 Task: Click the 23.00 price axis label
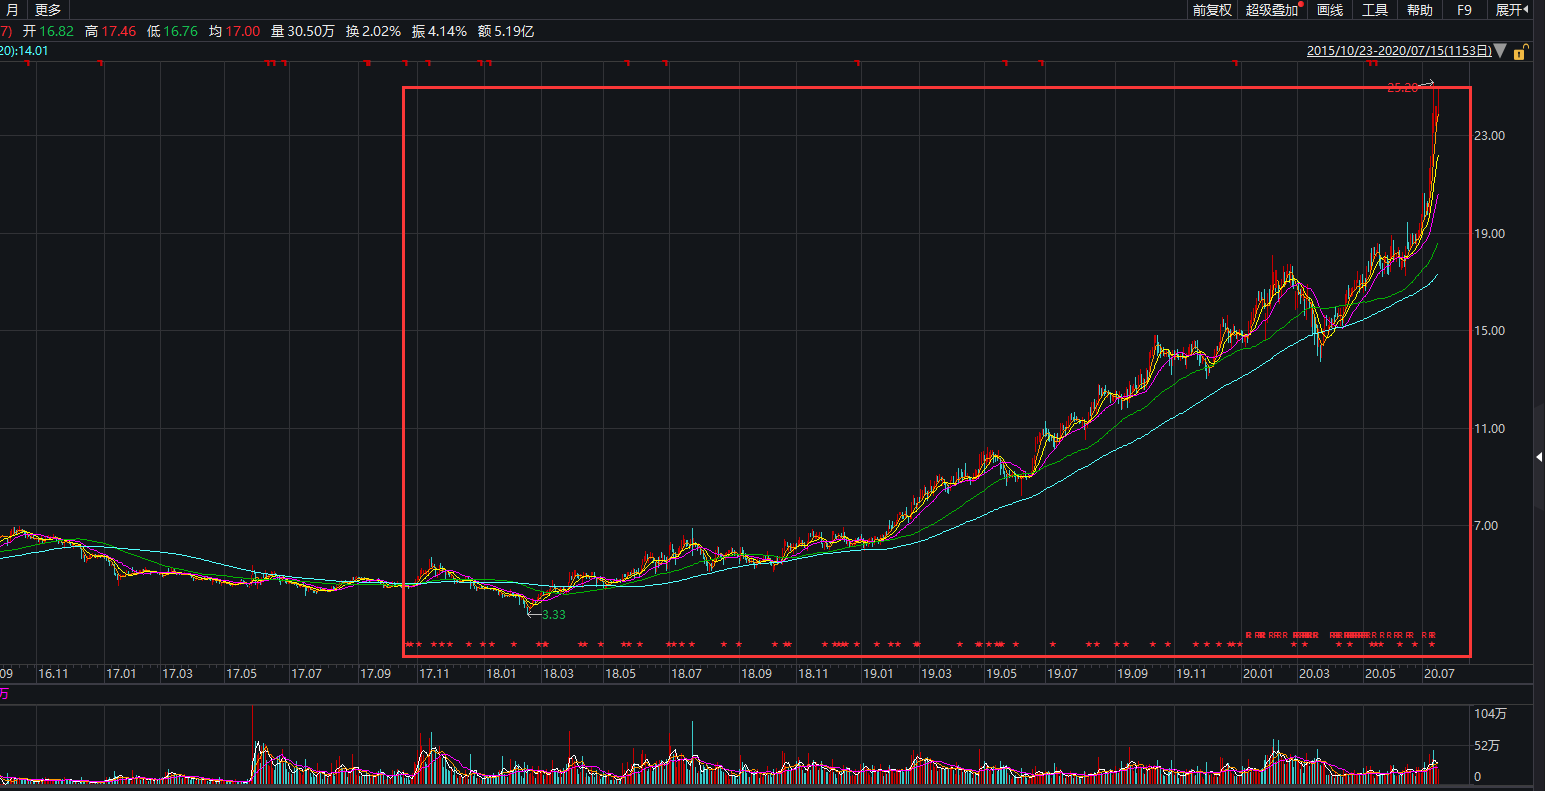click(x=1490, y=135)
